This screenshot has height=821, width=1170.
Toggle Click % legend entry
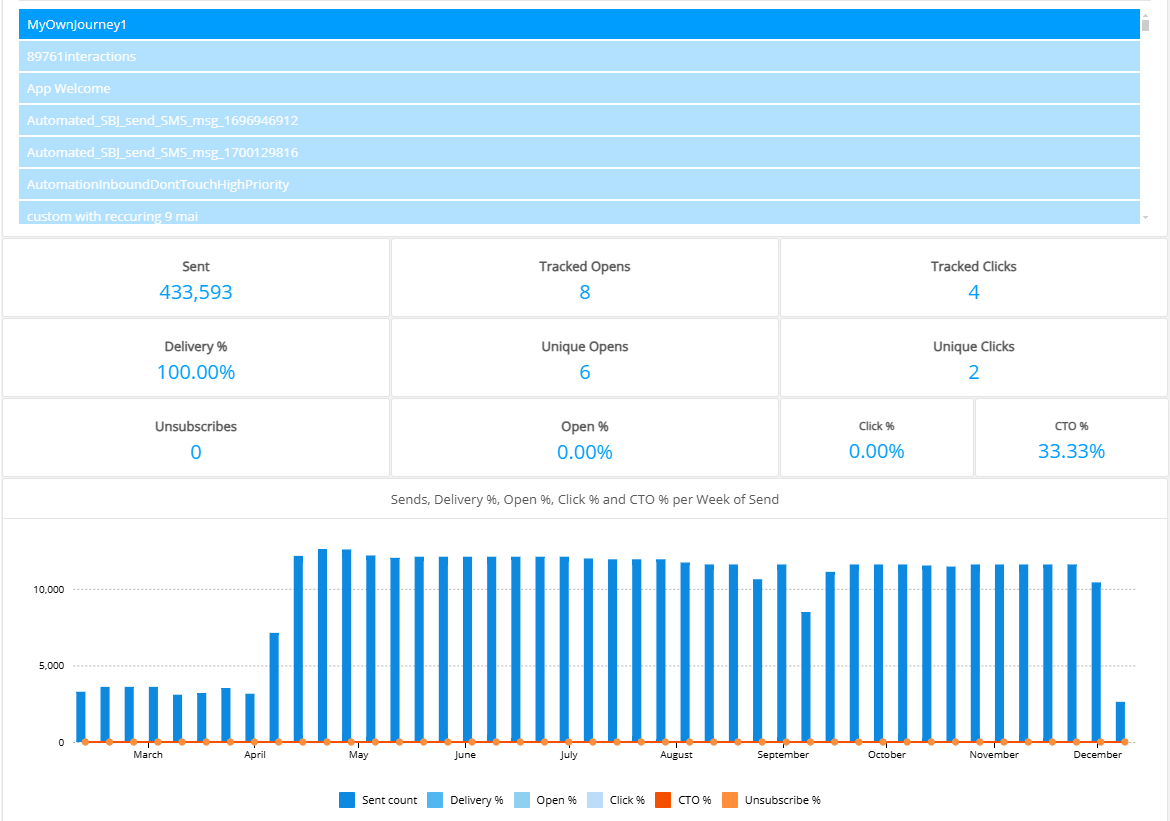click(595, 800)
